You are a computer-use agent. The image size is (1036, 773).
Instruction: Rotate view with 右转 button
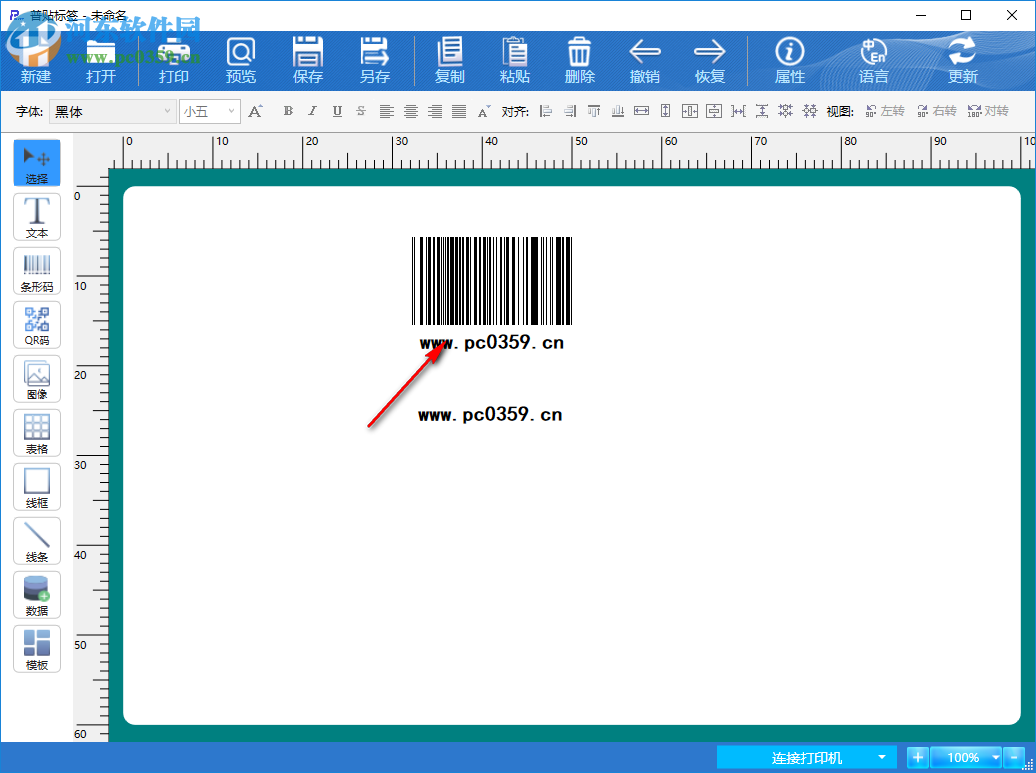(937, 111)
